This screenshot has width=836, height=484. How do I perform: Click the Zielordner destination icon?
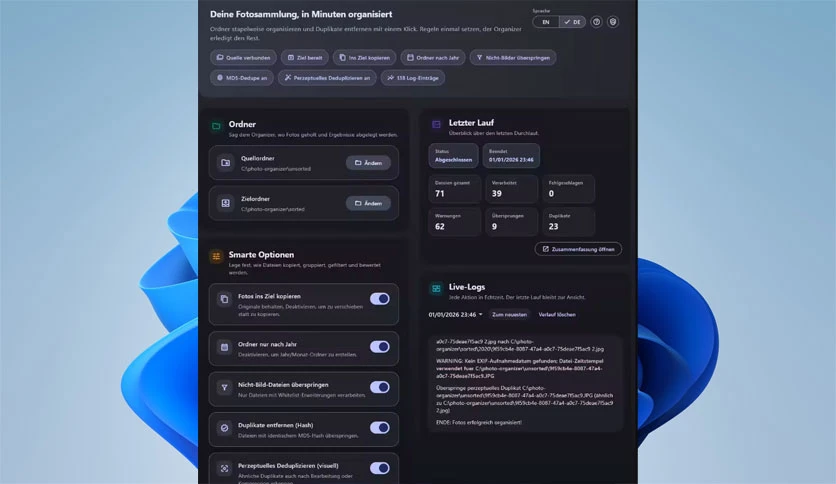(226, 203)
